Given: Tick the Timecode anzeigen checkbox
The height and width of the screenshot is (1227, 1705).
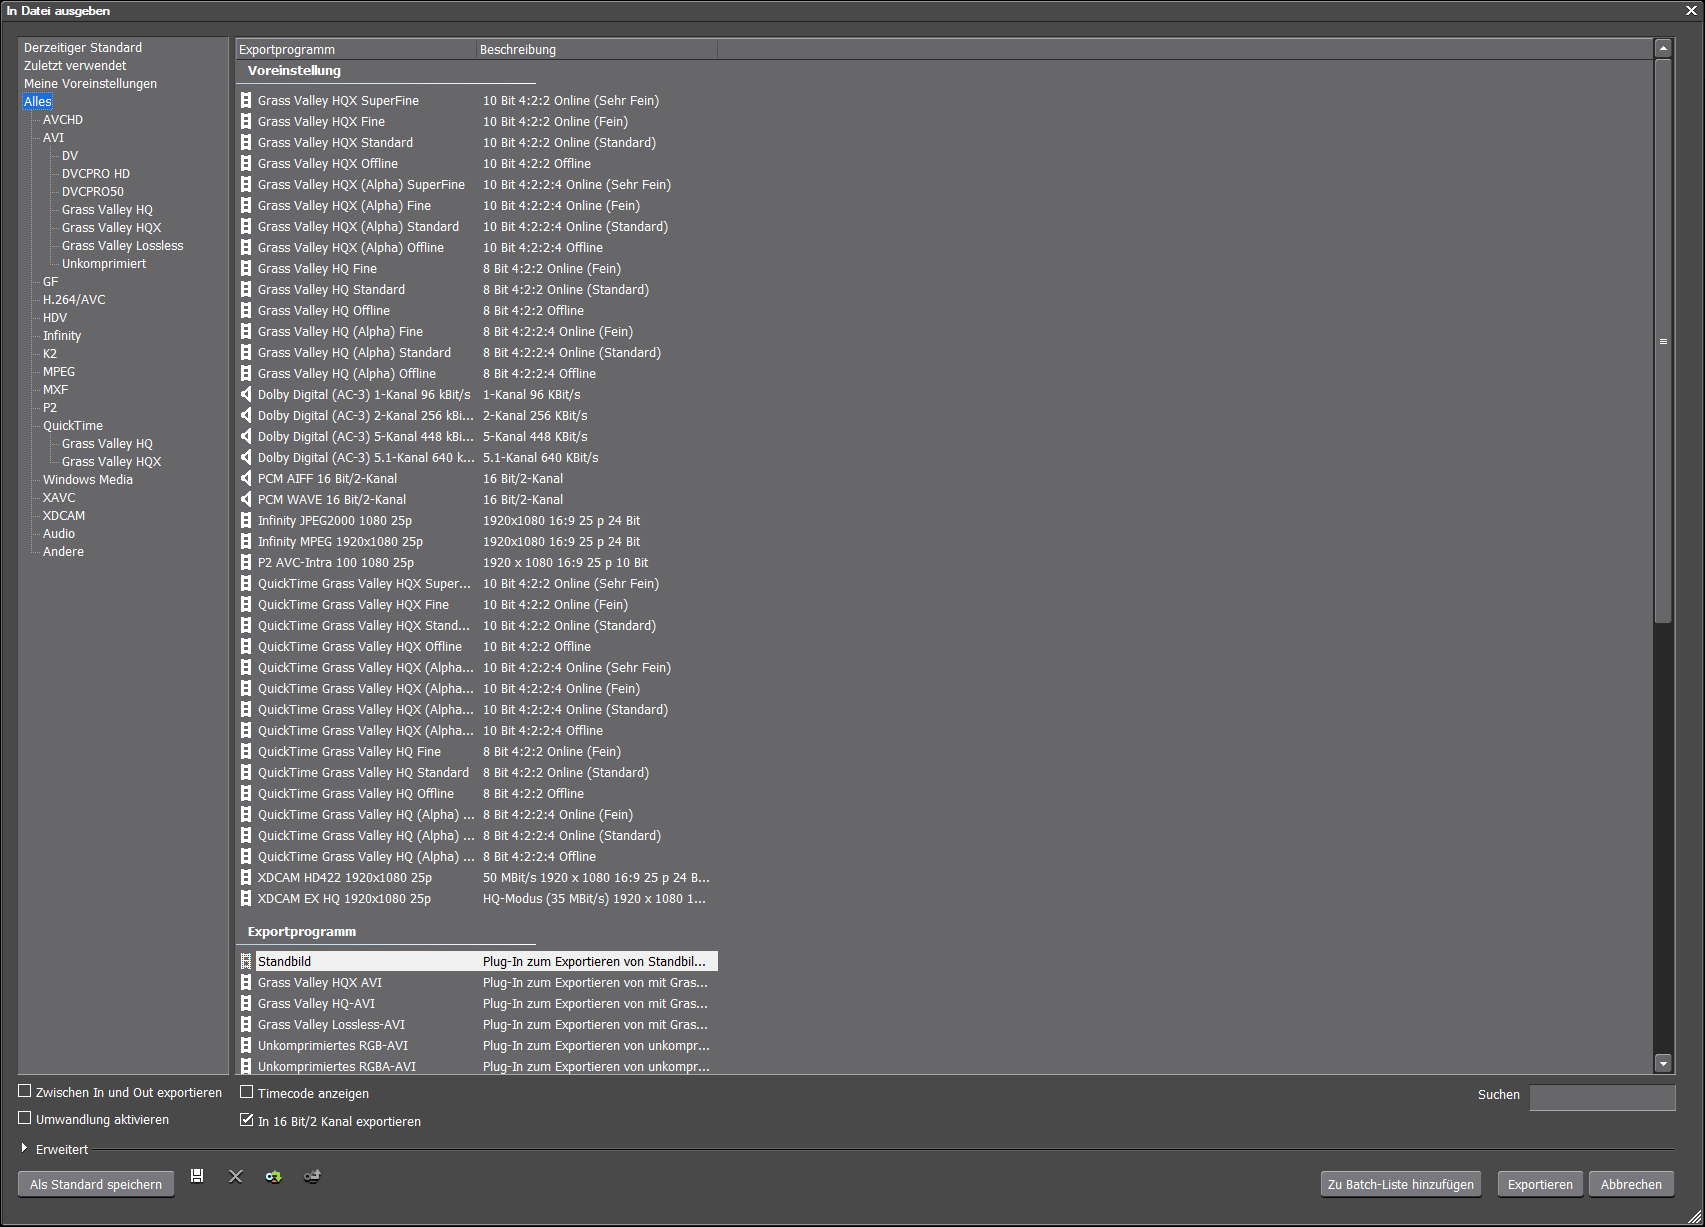Looking at the screenshot, I should (x=247, y=1092).
